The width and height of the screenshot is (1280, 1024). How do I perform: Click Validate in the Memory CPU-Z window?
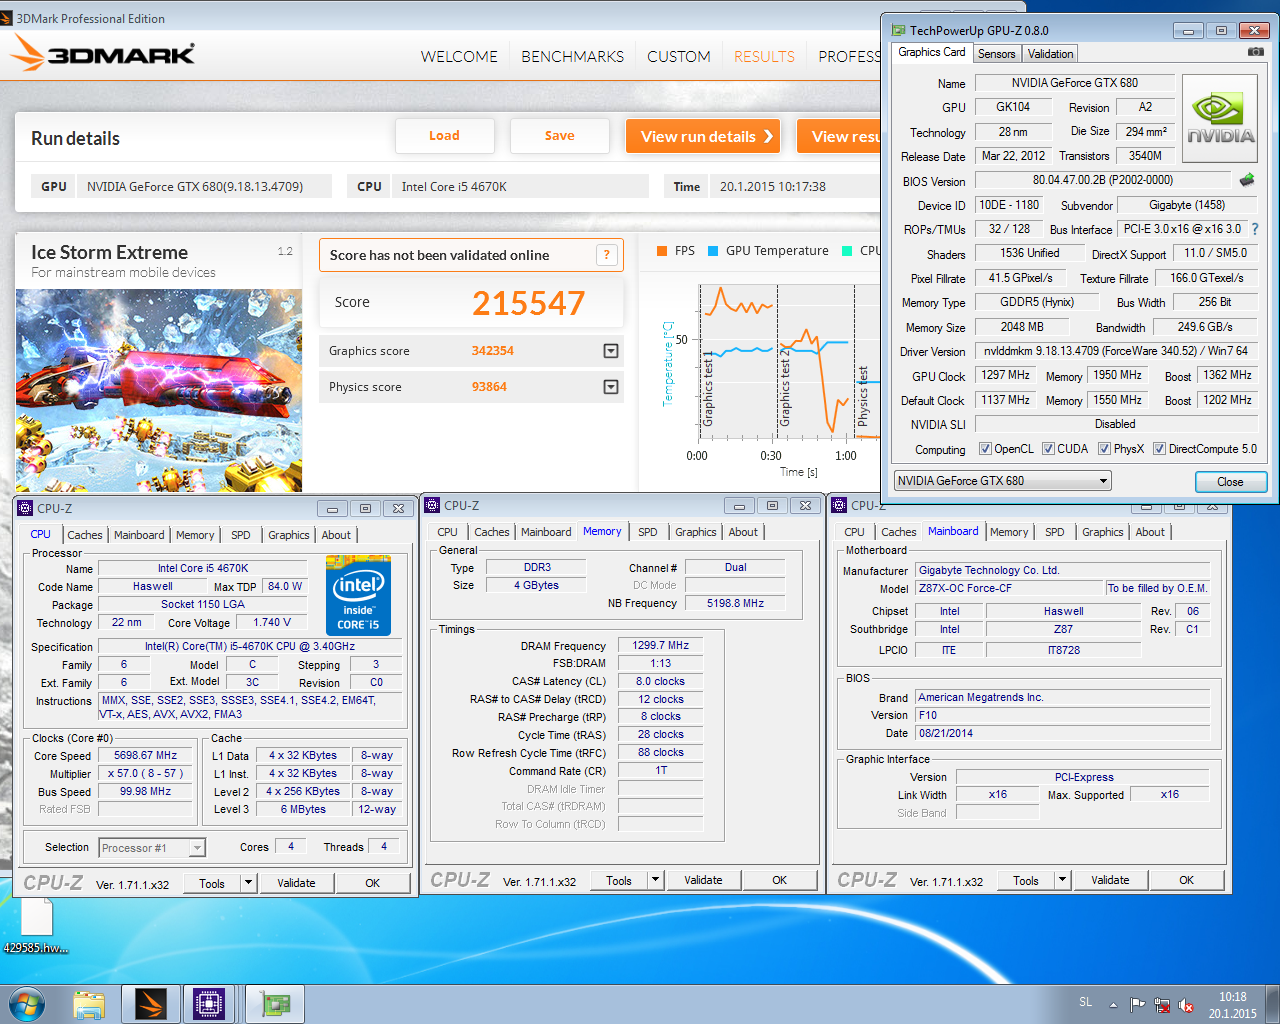(x=703, y=880)
